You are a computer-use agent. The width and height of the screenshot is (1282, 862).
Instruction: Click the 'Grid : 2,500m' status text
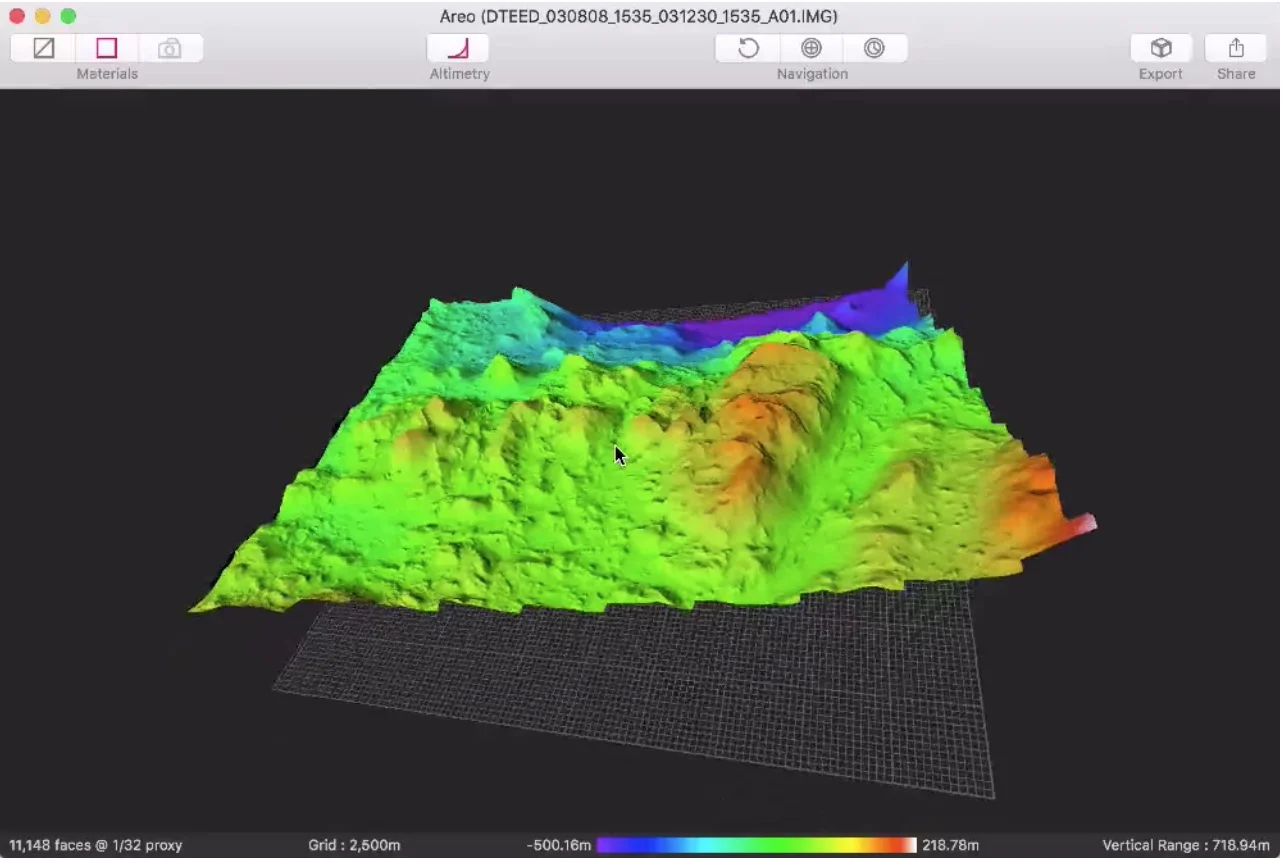click(x=354, y=846)
